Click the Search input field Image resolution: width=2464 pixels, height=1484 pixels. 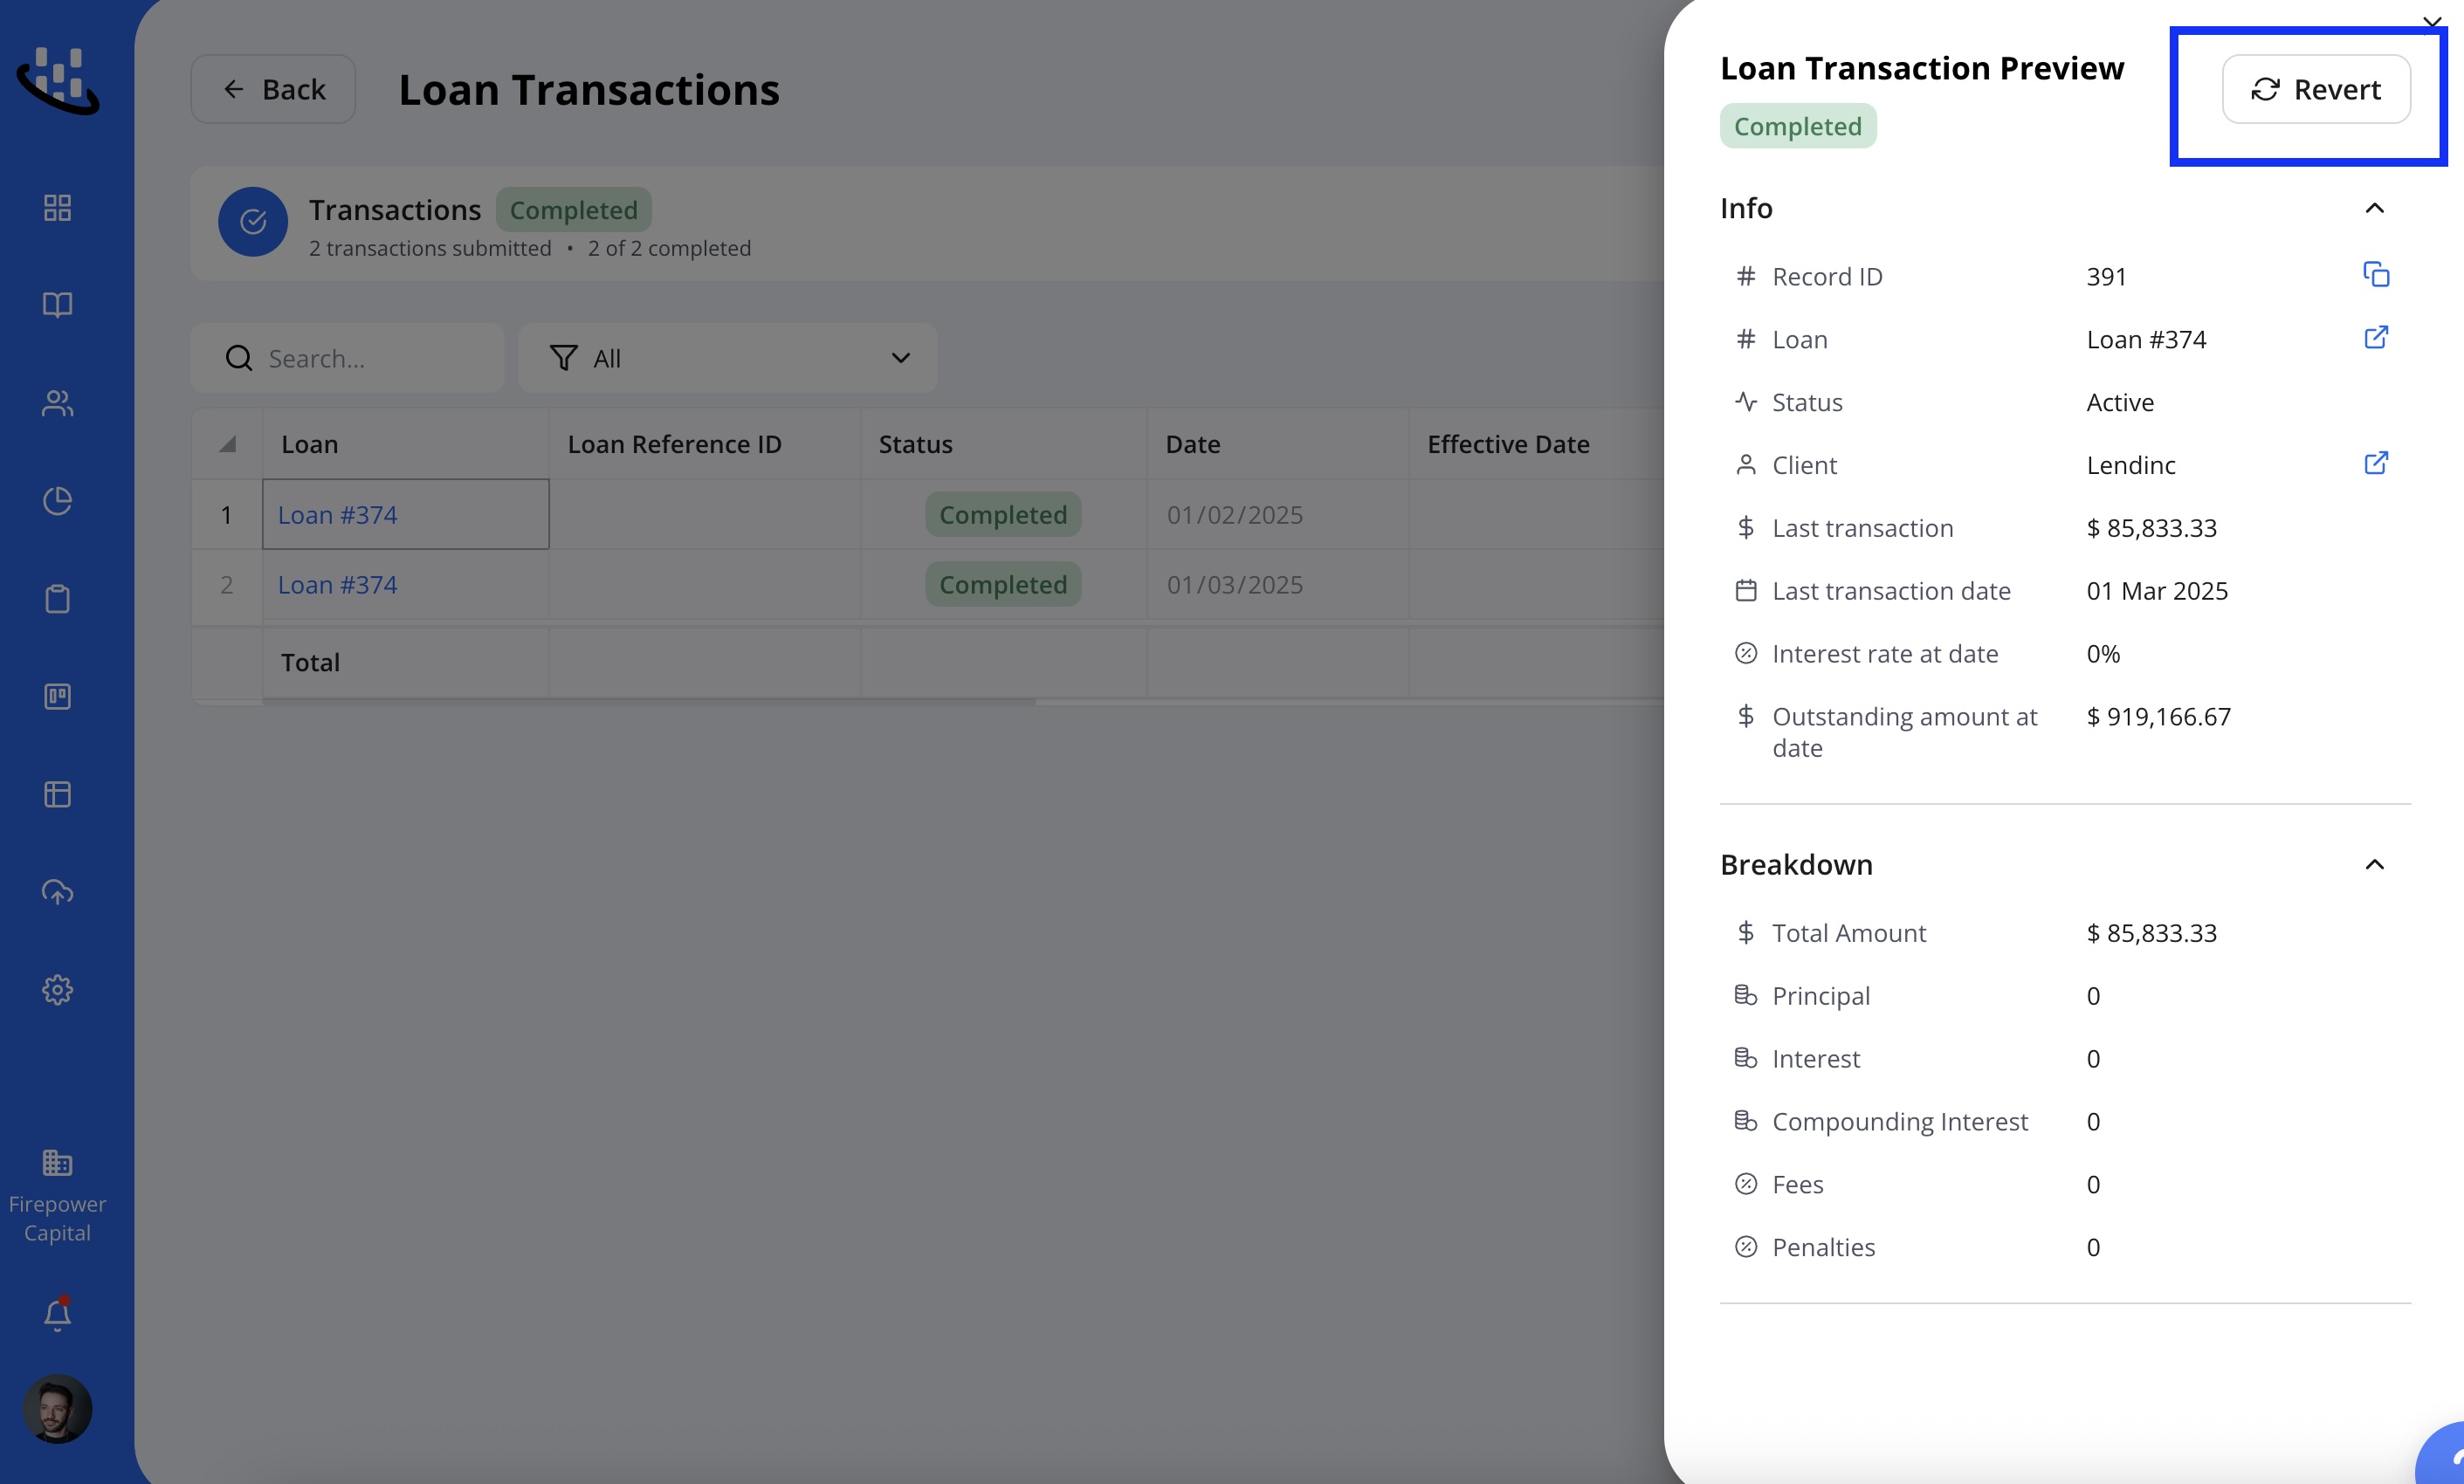[347, 358]
